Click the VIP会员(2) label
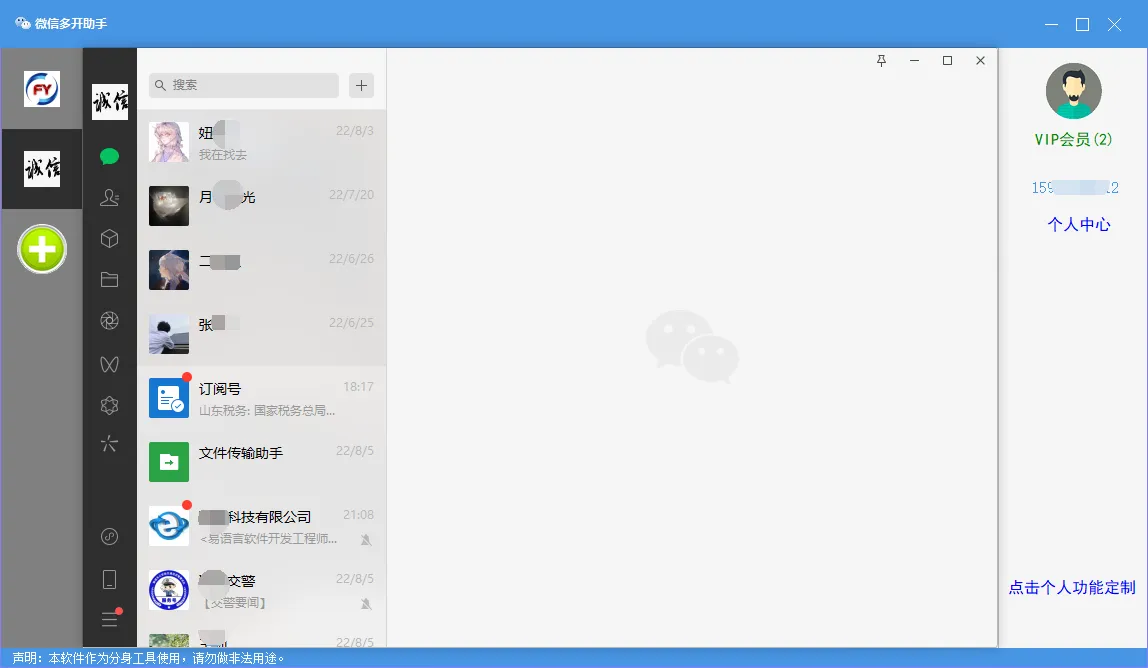Viewport: 1148px width, 668px height. [x=1073, y=140]
